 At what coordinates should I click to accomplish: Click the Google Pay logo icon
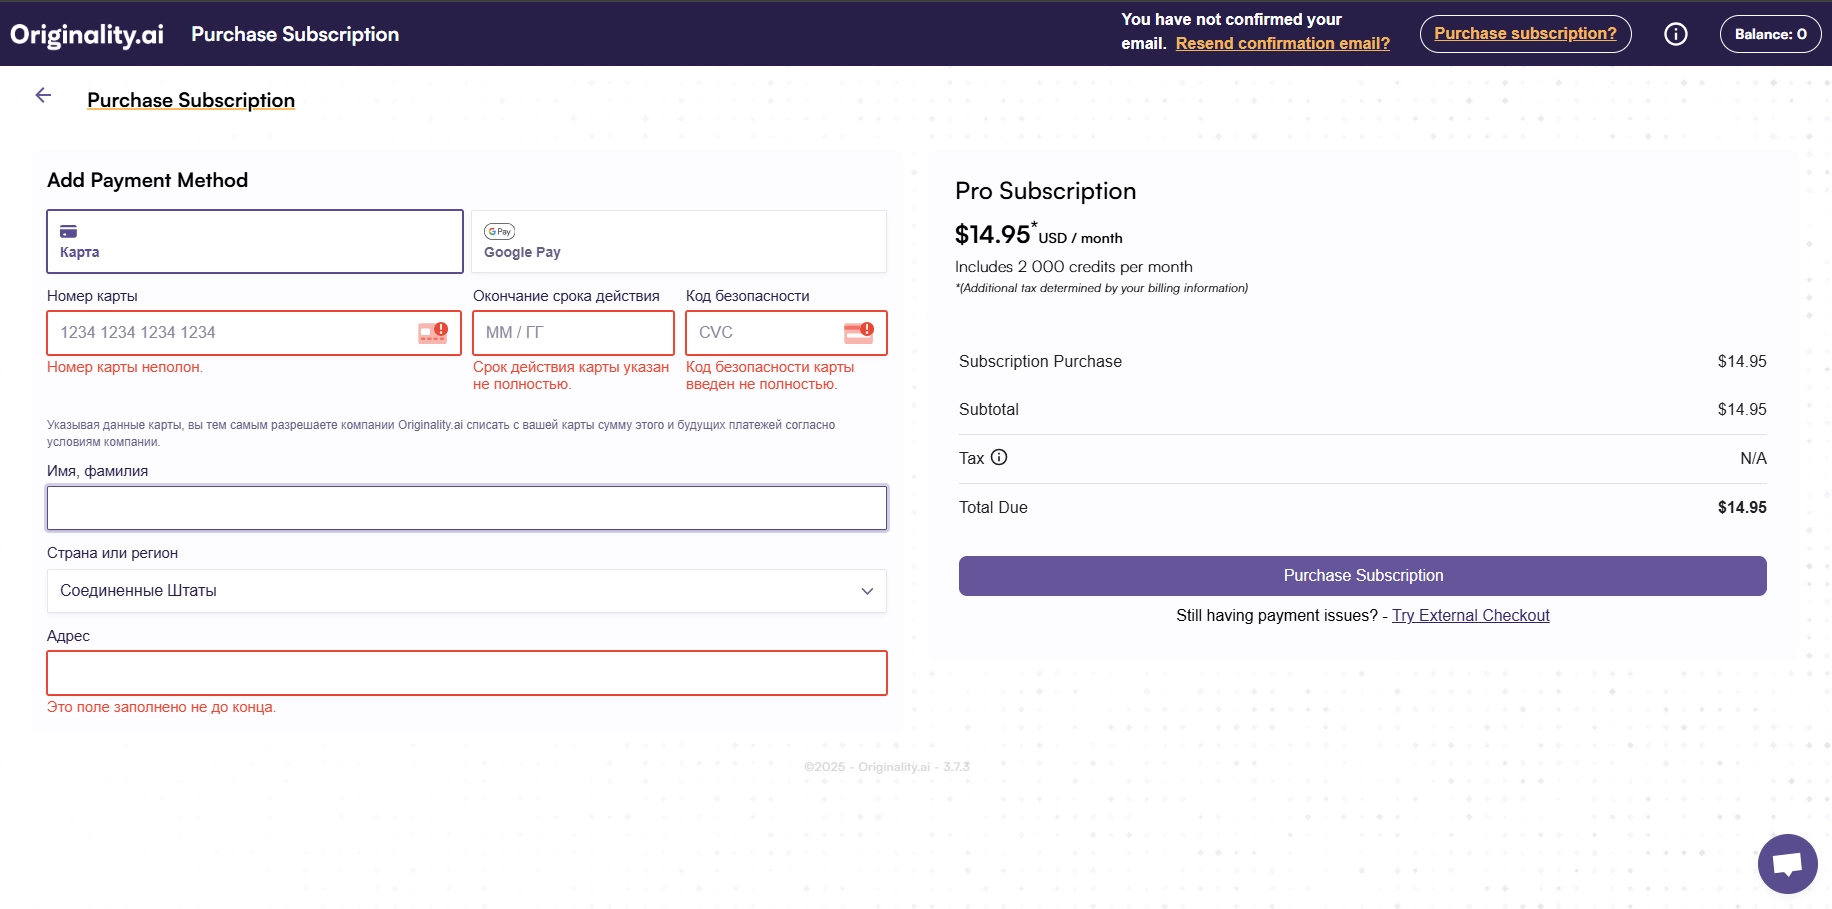(500, 231)
